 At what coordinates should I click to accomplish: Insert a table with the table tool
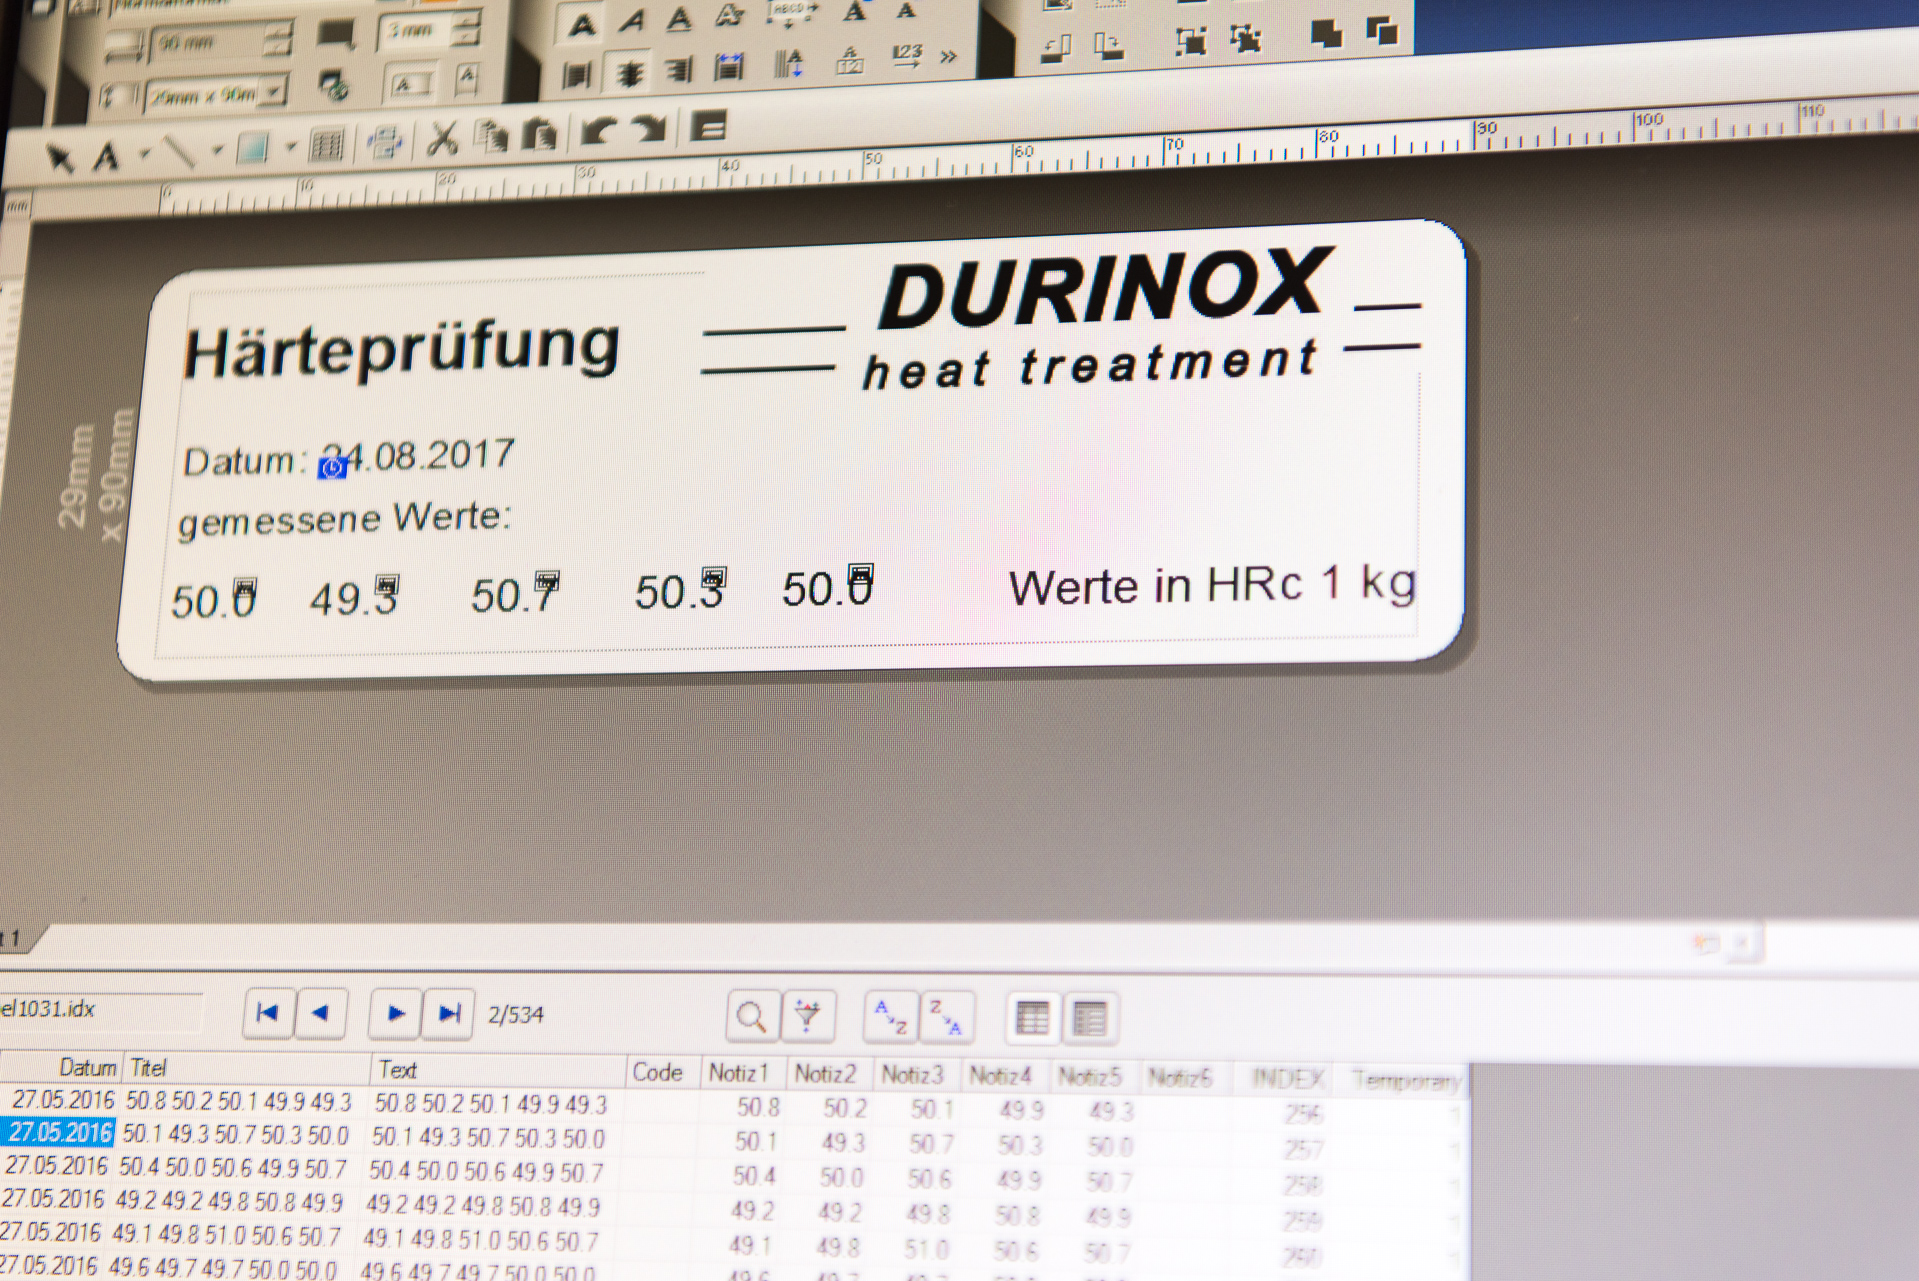click(x=326, y=146)
